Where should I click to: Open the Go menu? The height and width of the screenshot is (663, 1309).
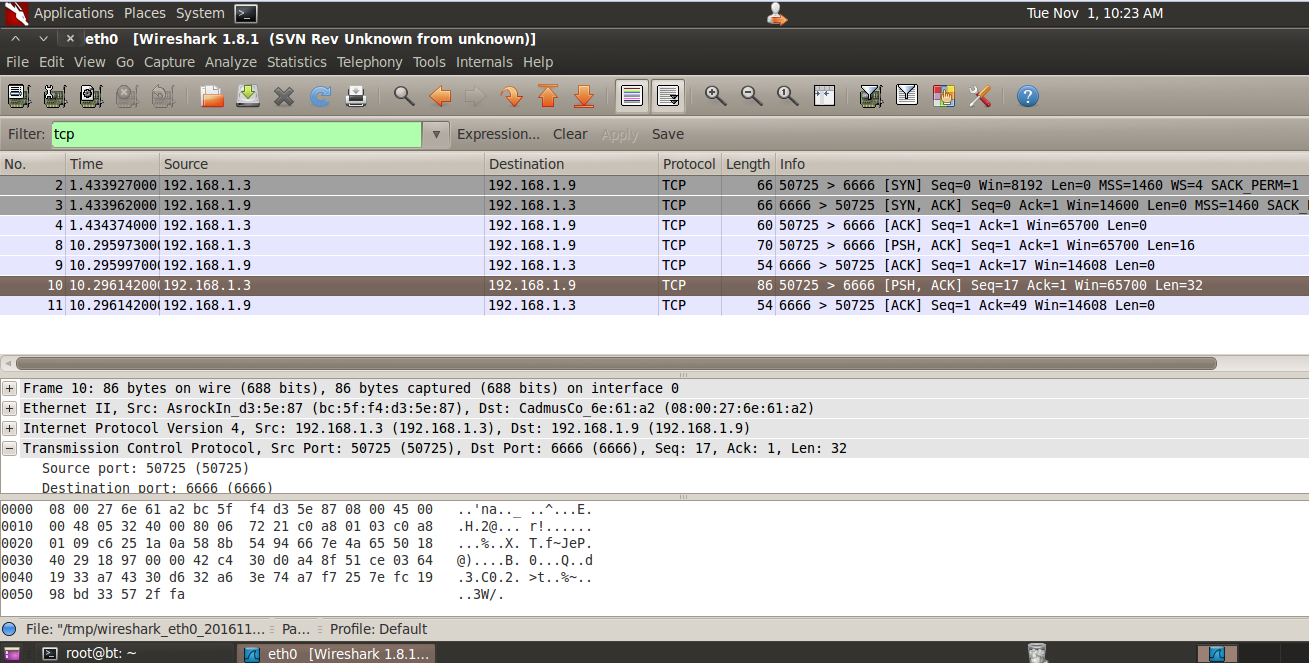pos(125,62)
